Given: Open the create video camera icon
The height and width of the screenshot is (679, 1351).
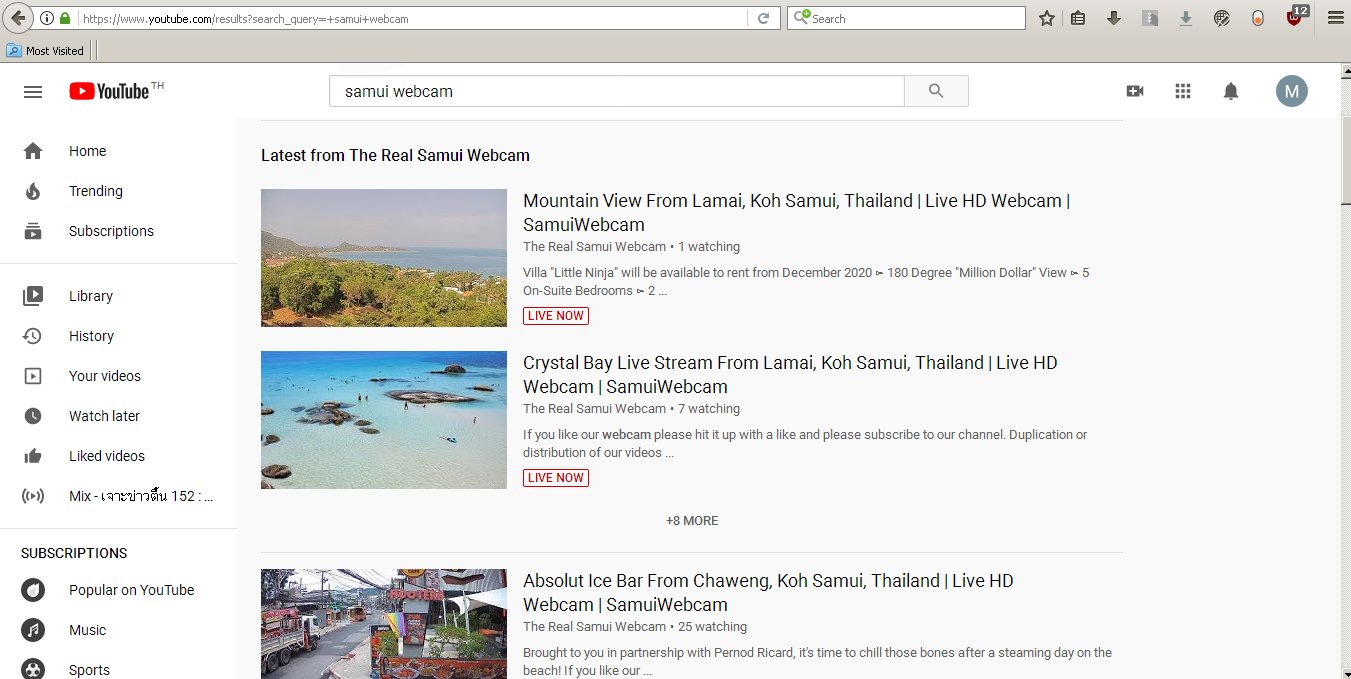Looking at the screenshot, I should point(1135,91).
